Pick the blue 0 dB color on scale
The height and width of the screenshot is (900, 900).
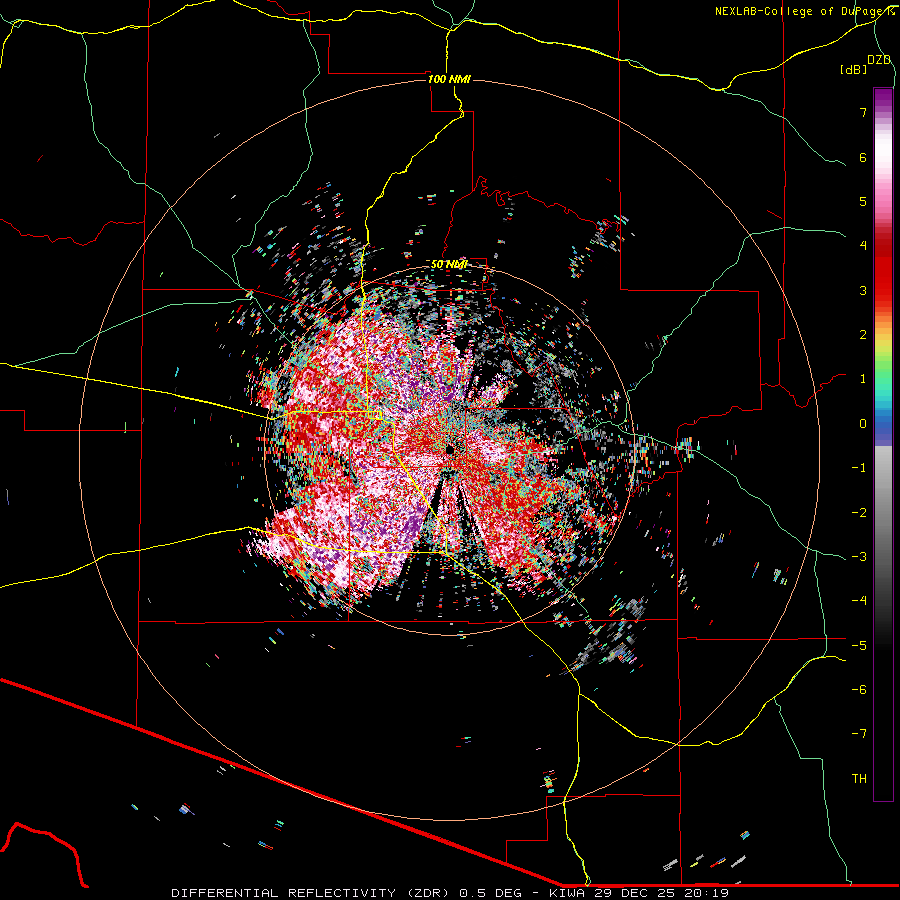(x=883, y=424)
